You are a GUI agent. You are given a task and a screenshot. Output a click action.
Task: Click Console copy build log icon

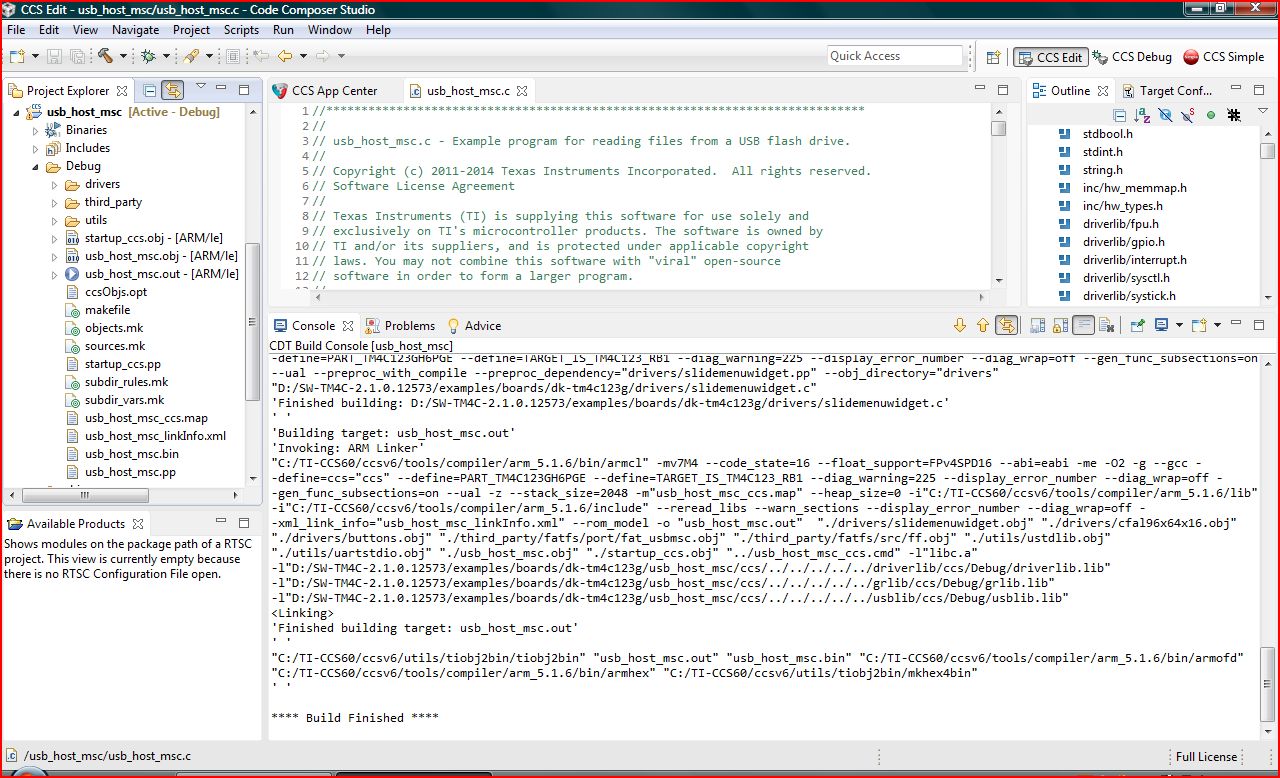pos(1038,325)
